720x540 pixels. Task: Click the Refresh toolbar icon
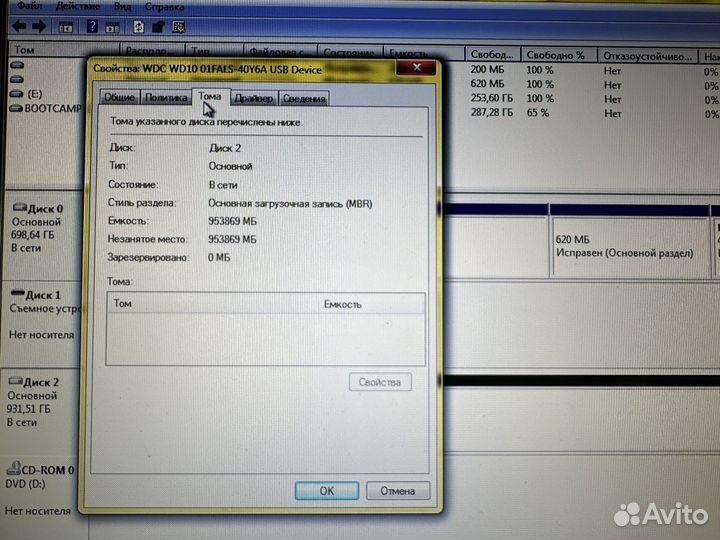(138, 27)
